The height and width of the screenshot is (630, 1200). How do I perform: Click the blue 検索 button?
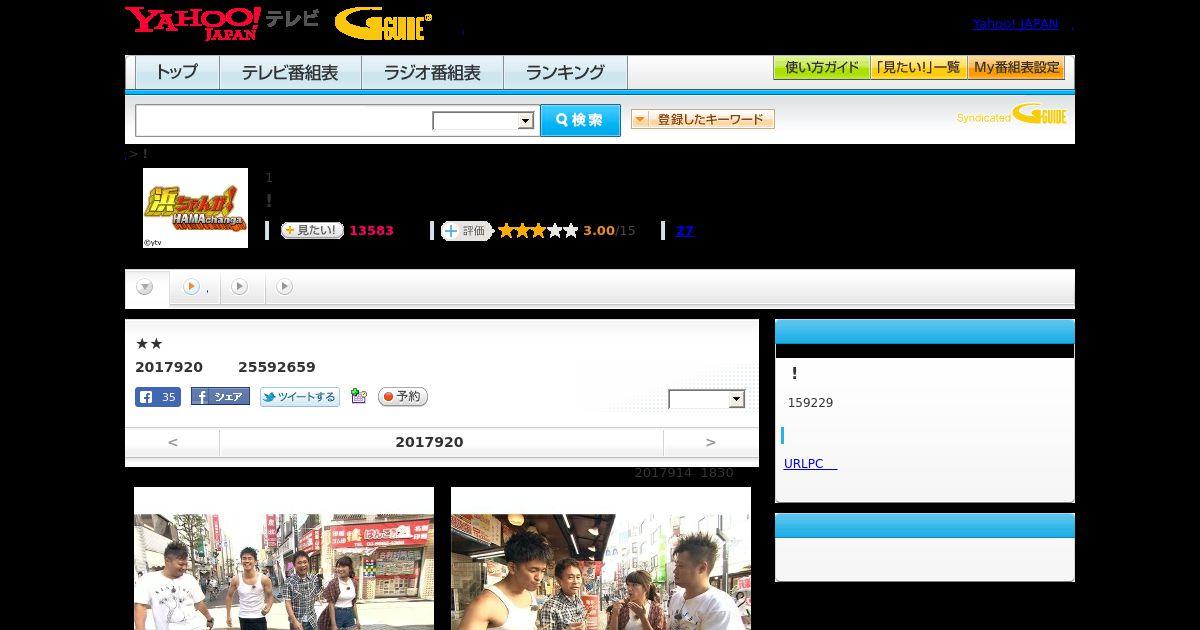pos(580,120)
